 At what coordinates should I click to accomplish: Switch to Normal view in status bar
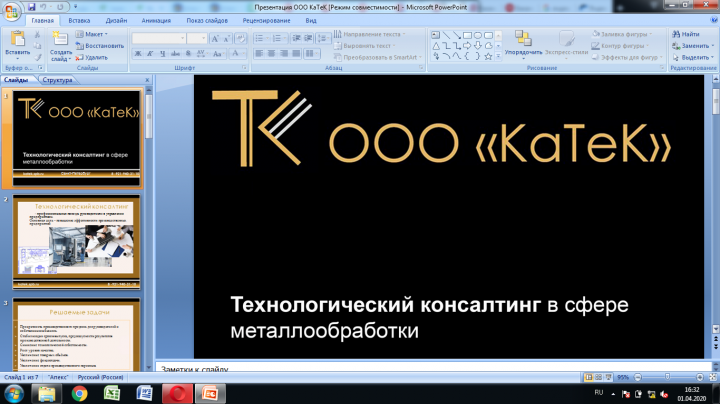pyautogui.click(x=588, y=377)
